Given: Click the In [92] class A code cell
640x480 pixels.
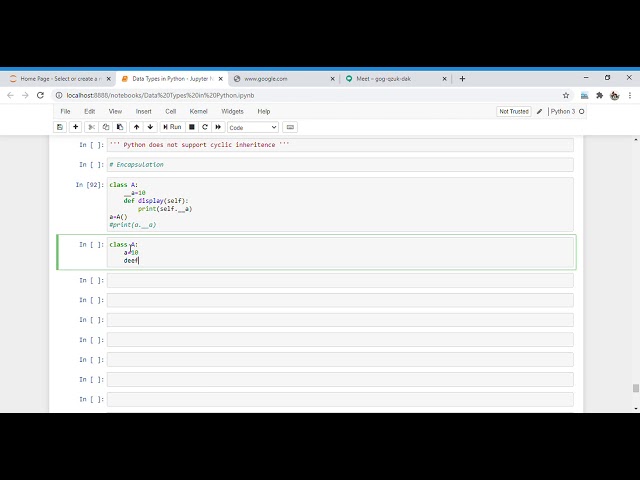Looking at the screenshot, I should tap(340, 204).
